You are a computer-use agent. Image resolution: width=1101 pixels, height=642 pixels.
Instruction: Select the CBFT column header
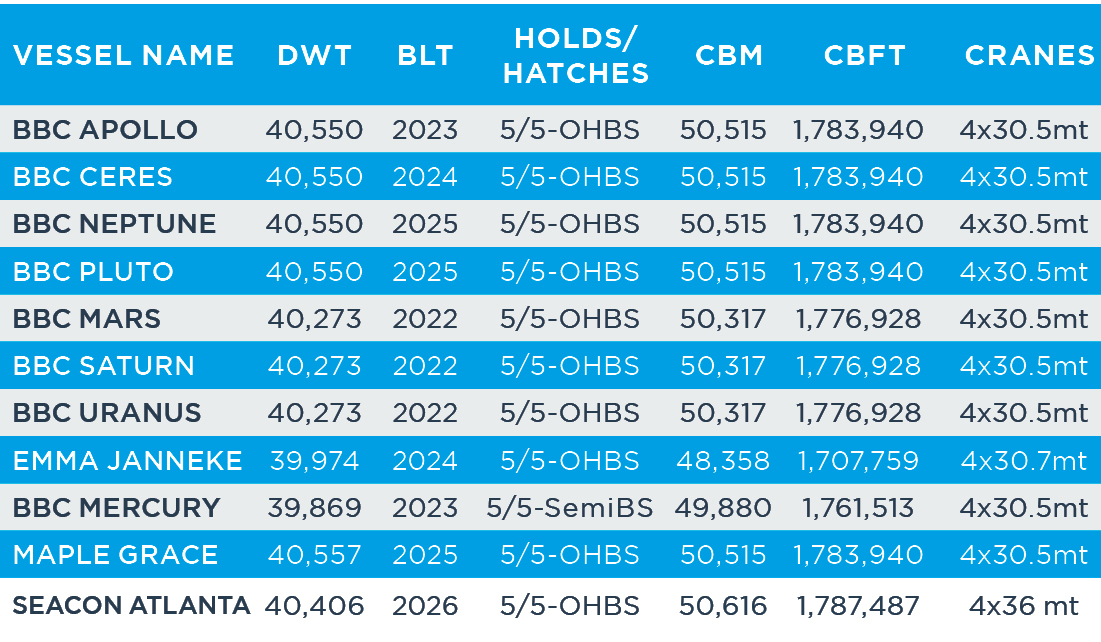864,55
